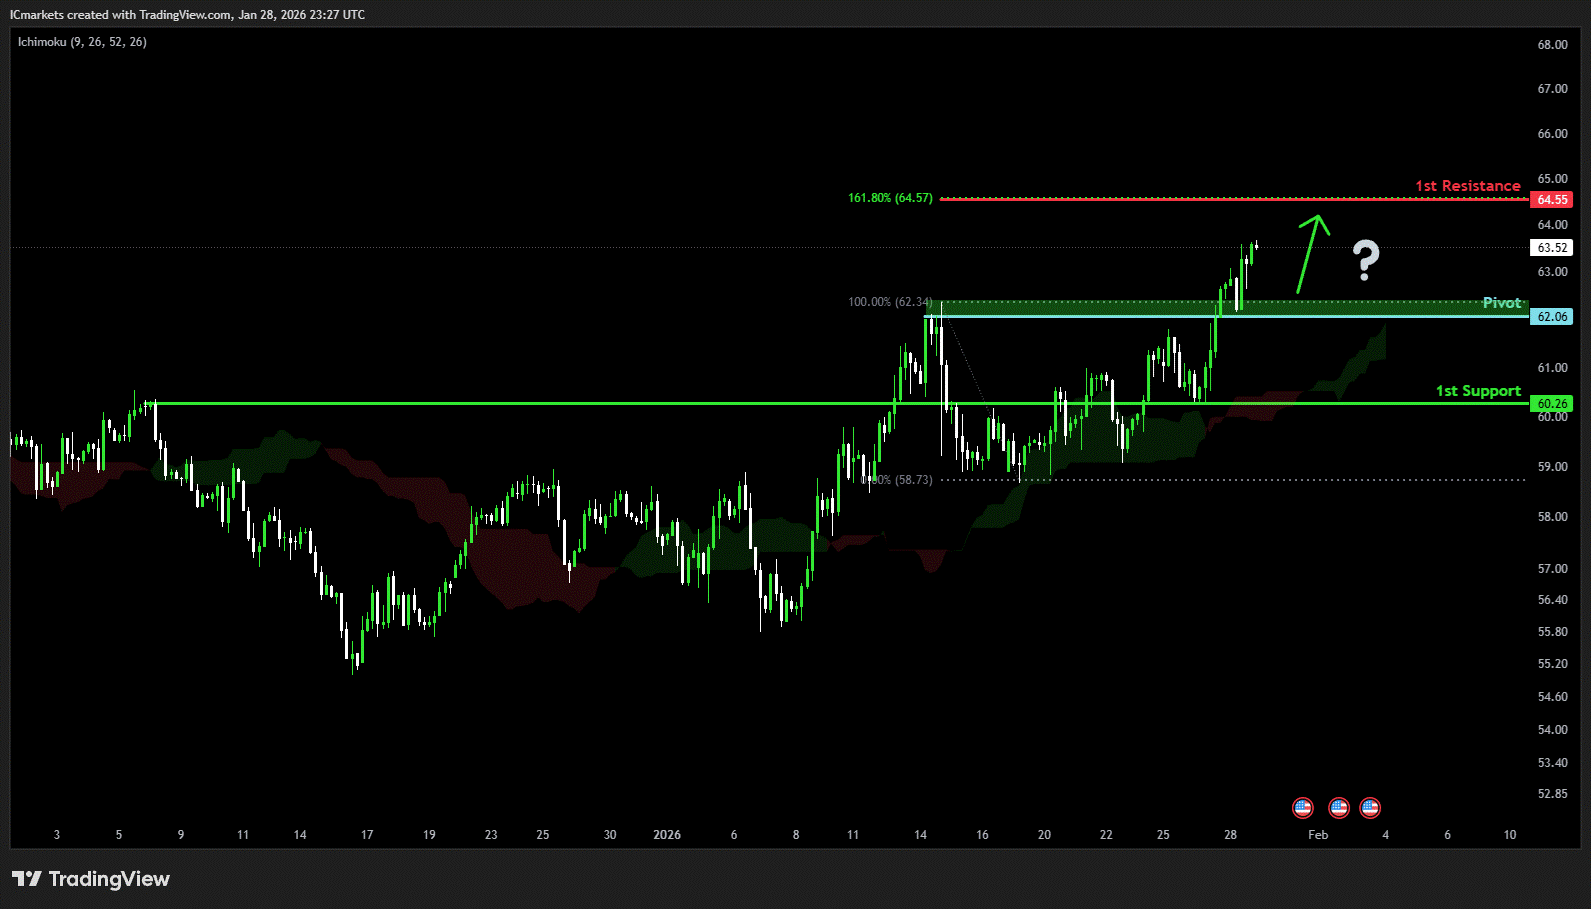Click the TradingView logo at bottom left
Screen dimensions: 1591x909
pyautogui.click(x=91, y=879)
